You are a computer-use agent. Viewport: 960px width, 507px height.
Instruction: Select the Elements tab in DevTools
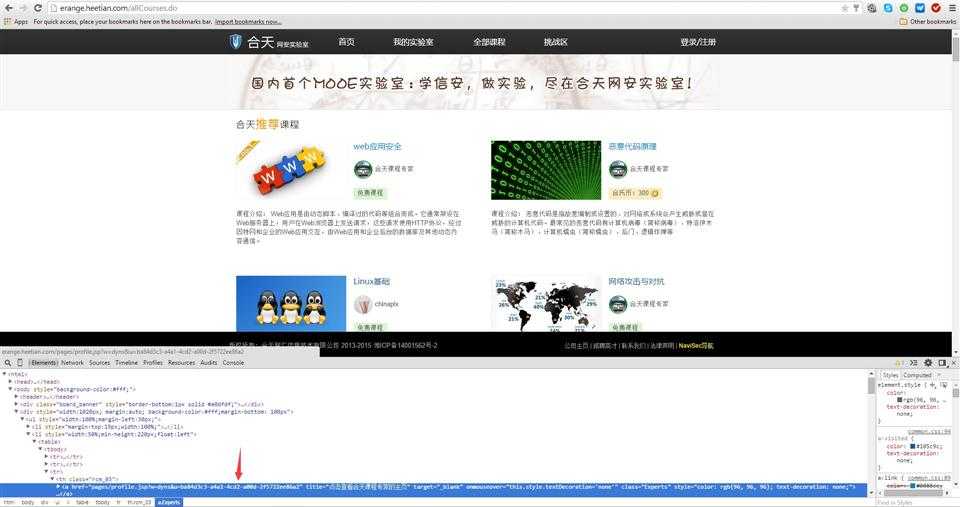[43, 362]
